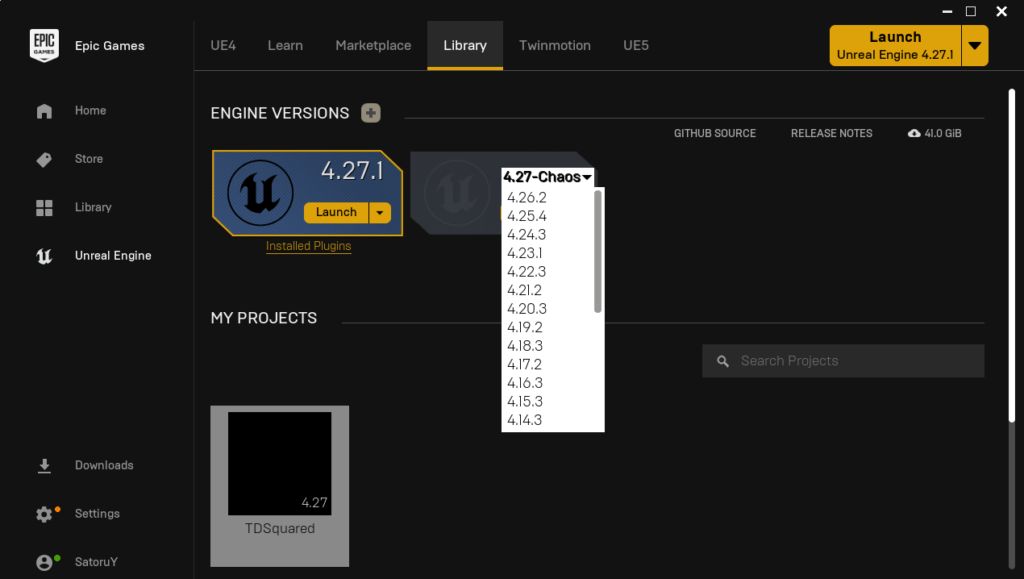Expand the 4.27.1 engine Launch options arrow
This screenshot has height=579, width=1024.
[380, 212]
